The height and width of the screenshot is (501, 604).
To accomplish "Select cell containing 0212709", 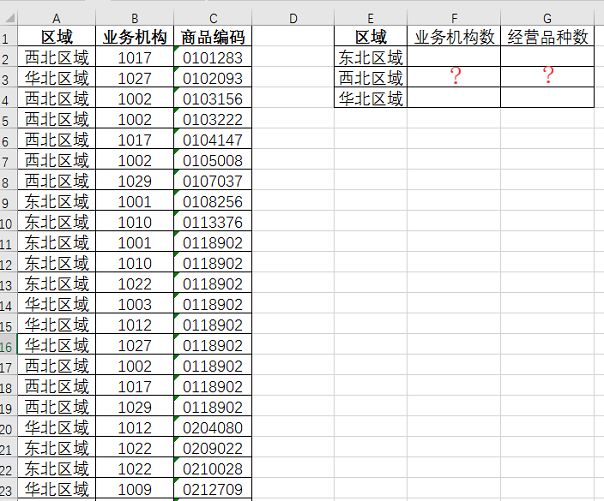I will pyautogui.click(x=213, y=489).
